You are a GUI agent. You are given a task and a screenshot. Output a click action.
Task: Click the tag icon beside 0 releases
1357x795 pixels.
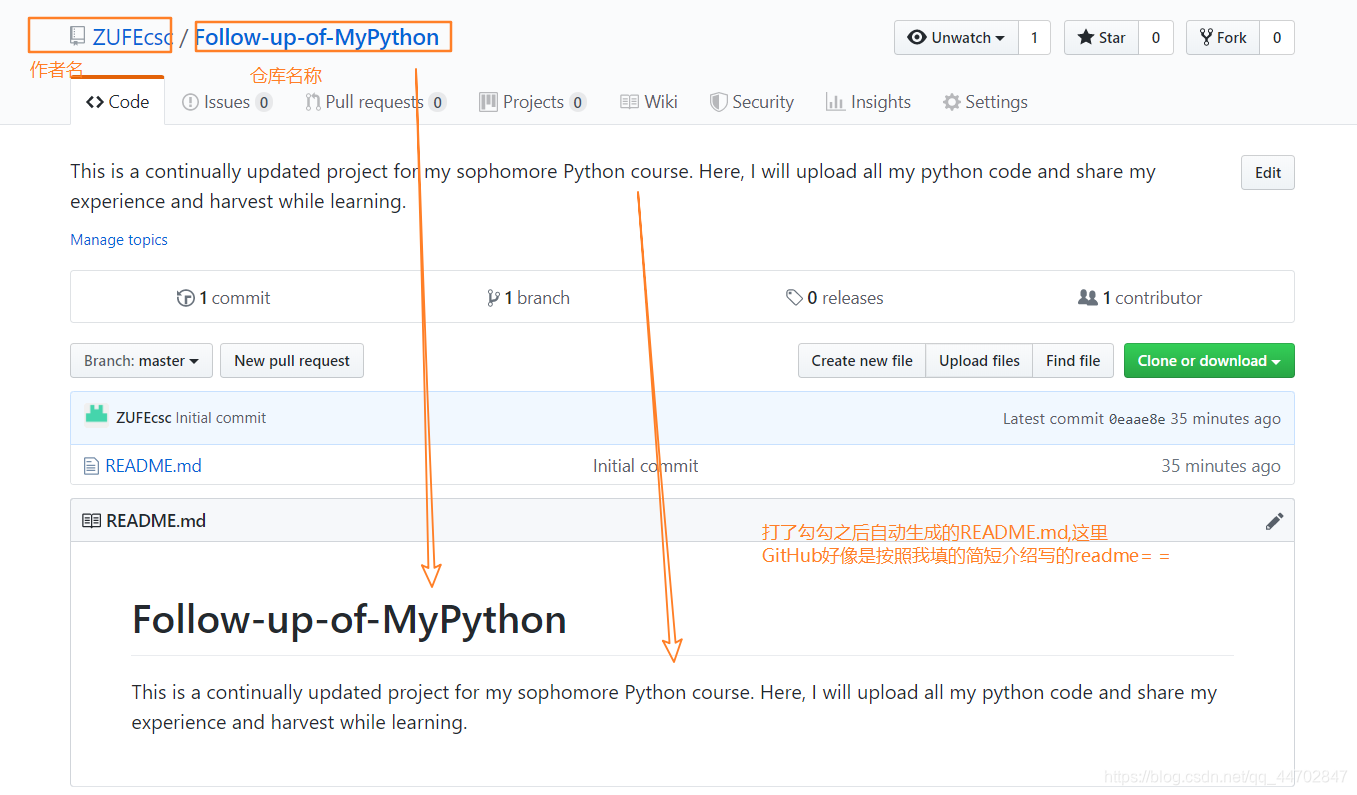[x=794, y=297]
